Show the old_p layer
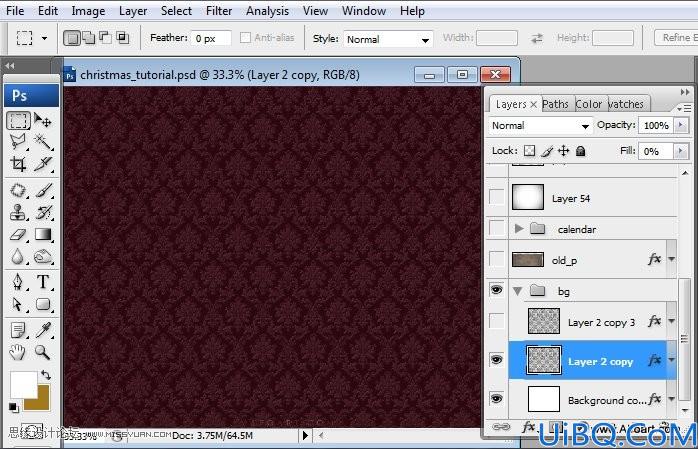The height and width of the screenshot is (449, 698). (x=496, y=259)
